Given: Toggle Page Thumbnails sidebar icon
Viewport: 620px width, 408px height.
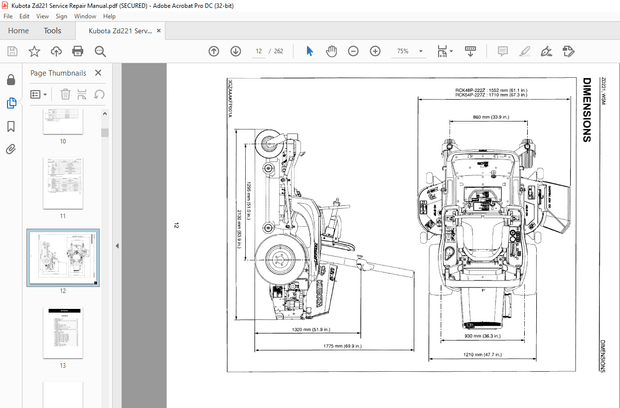Looking at the screenshot, I should point(11,103).
